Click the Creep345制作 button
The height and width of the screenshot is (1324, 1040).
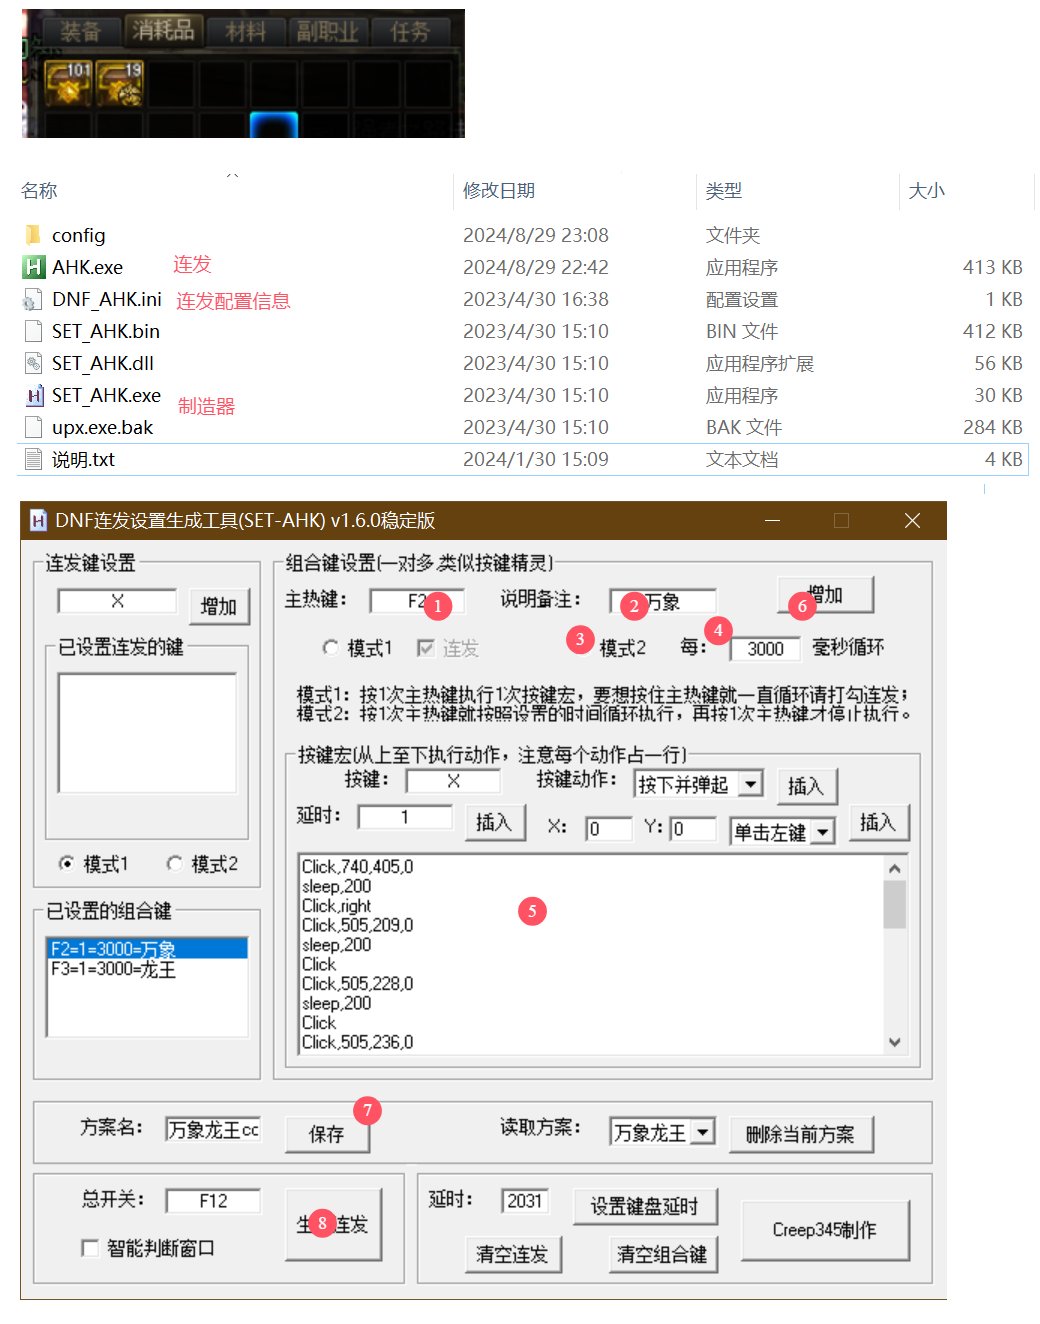tap(825, 1230)
